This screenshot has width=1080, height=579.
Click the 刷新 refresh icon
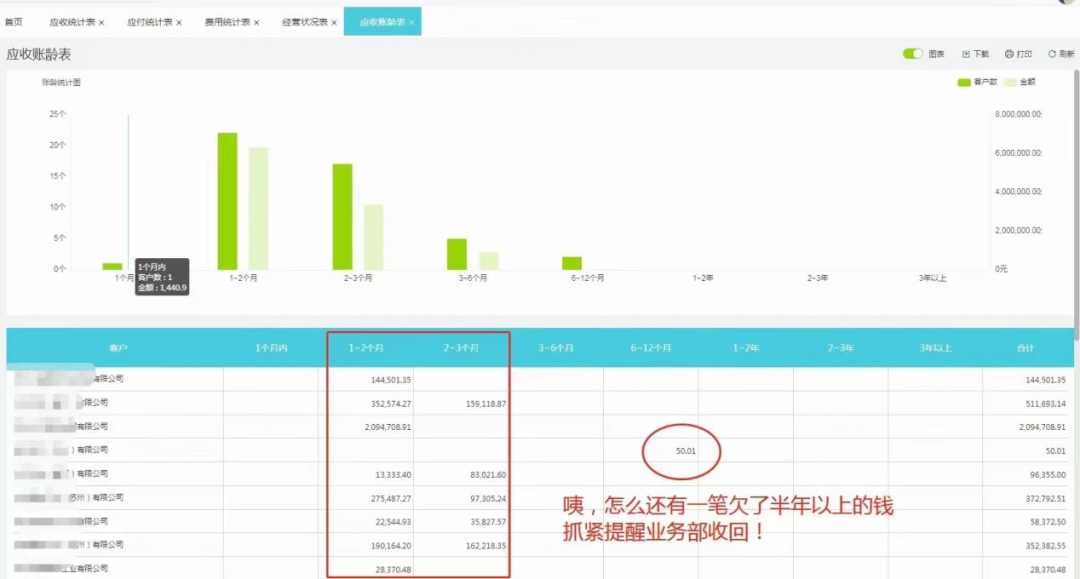tap(1052, 54)
